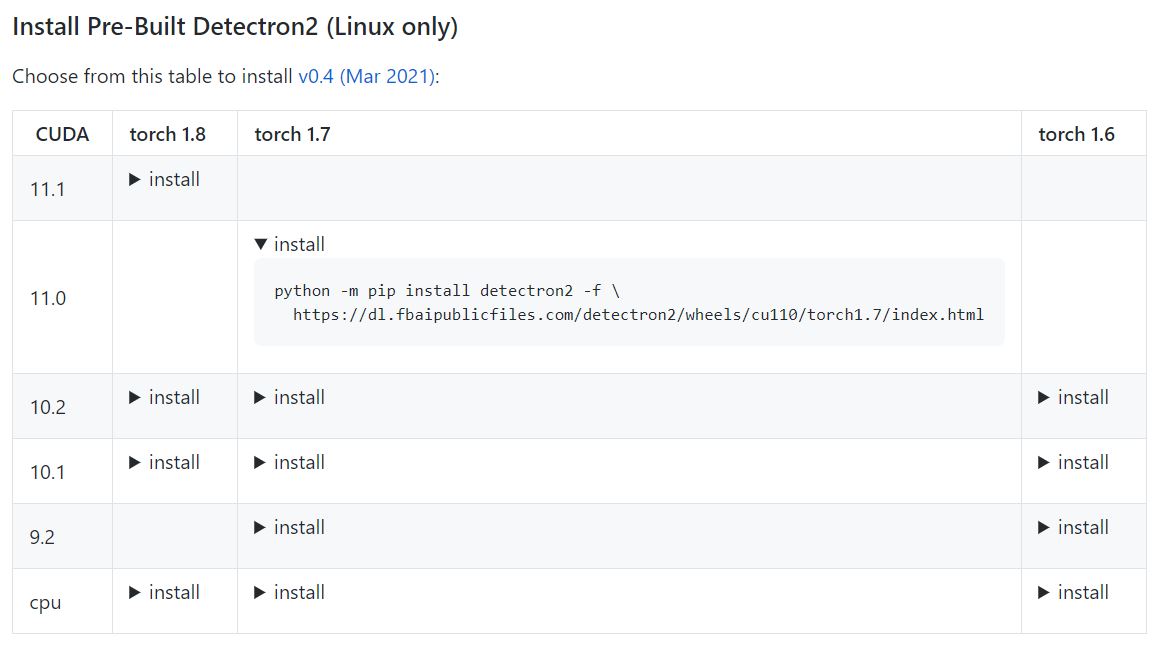Expand install for CUDA 10.2 torch 1.7
The image size is (1164, 647).
[x=288, y=397]
